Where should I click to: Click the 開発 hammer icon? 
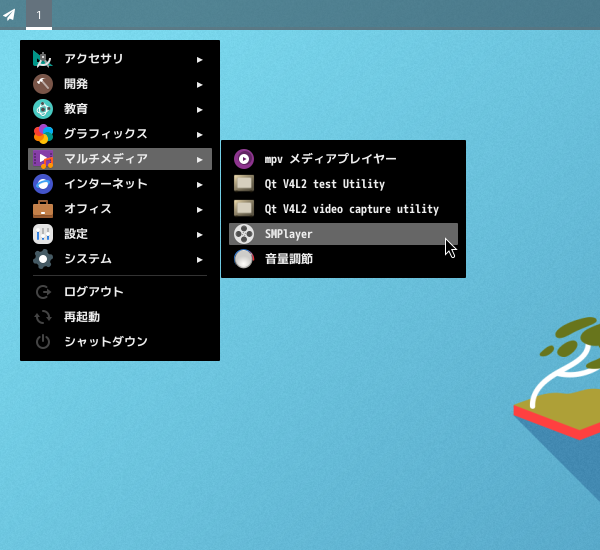click(x=43, y=84)
